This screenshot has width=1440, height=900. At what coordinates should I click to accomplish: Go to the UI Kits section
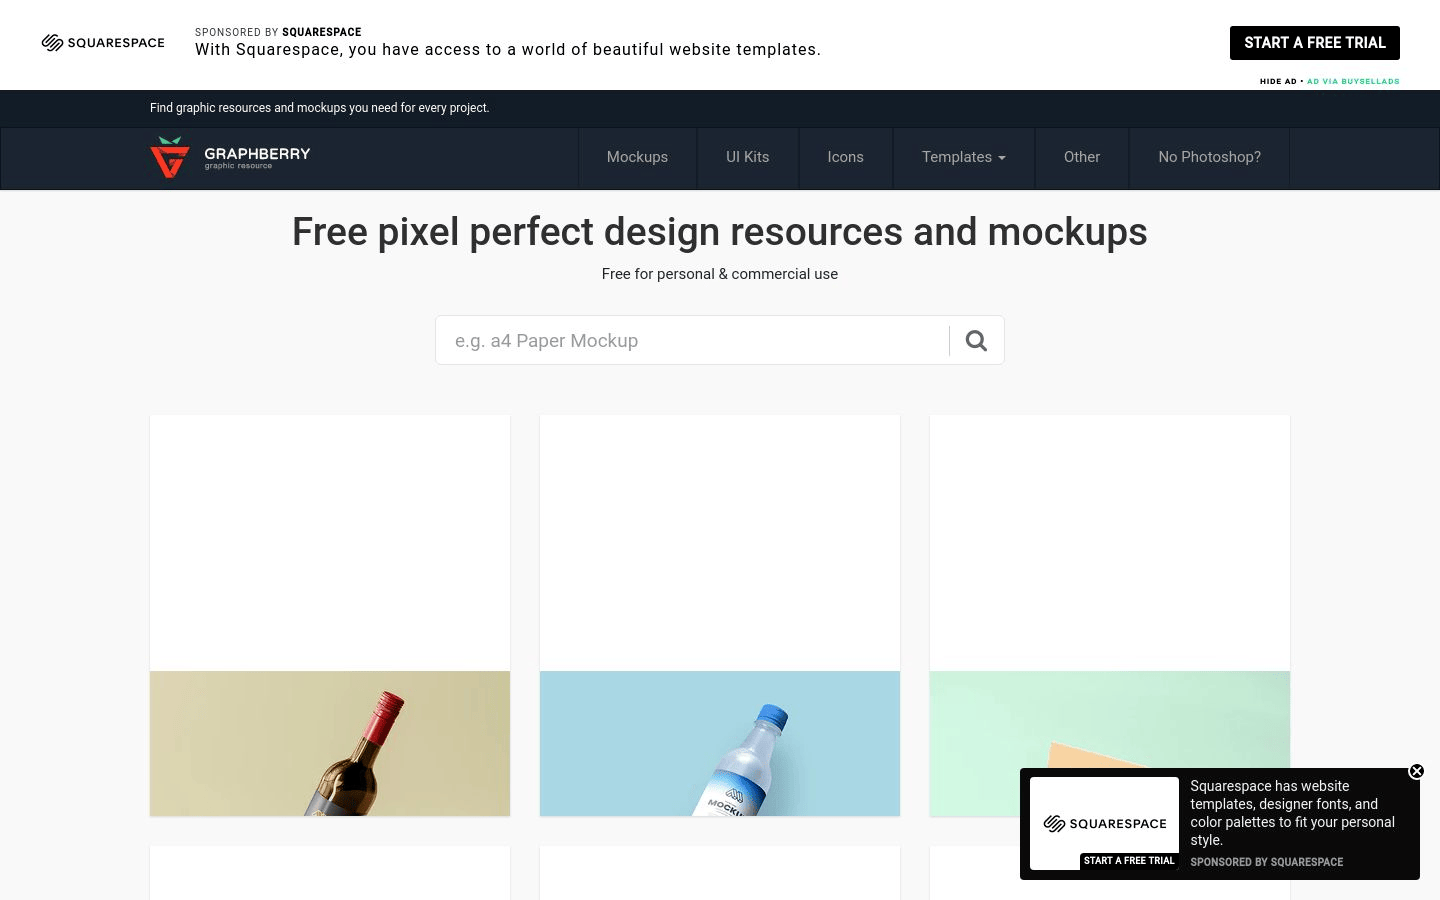[747, 157]
